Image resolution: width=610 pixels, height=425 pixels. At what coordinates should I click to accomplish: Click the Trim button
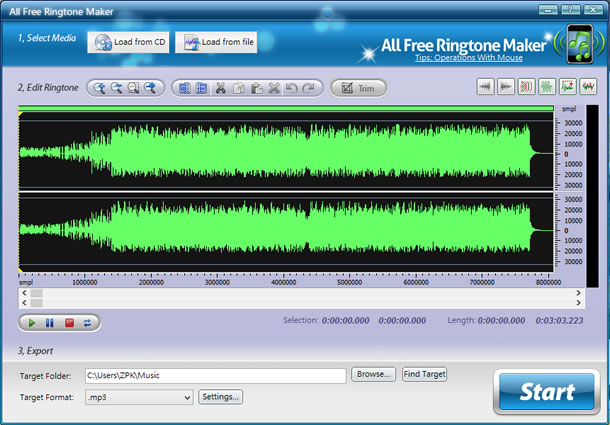(x=358, y=88)
